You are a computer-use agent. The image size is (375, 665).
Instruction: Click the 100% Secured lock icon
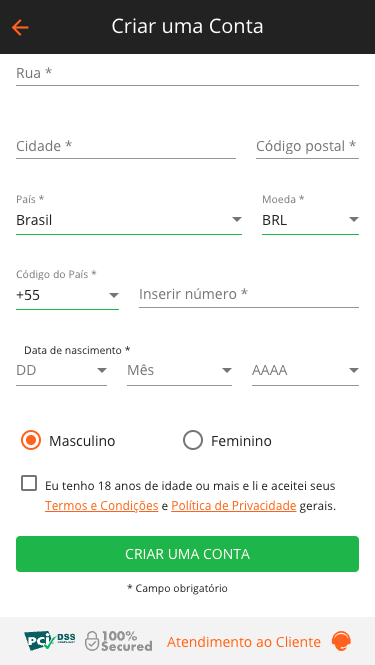(92, 641)
